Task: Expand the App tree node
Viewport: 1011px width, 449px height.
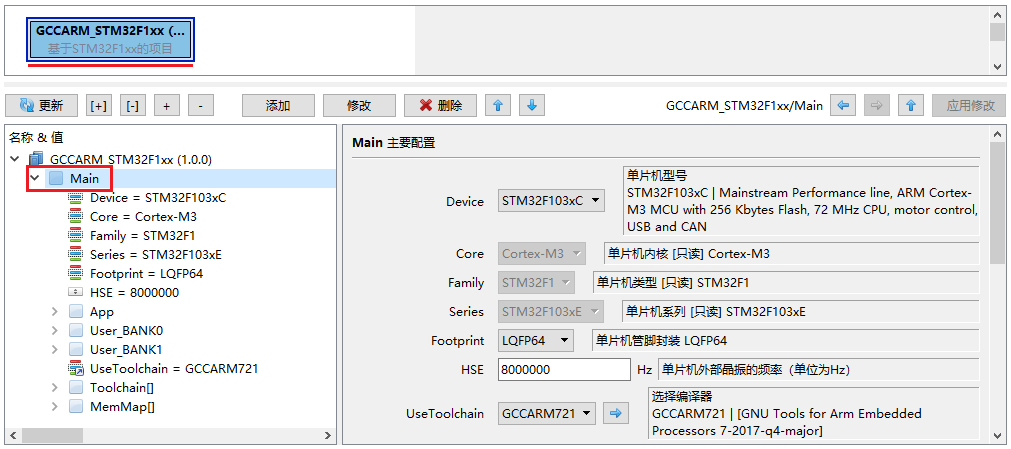Action: (56, 312)
